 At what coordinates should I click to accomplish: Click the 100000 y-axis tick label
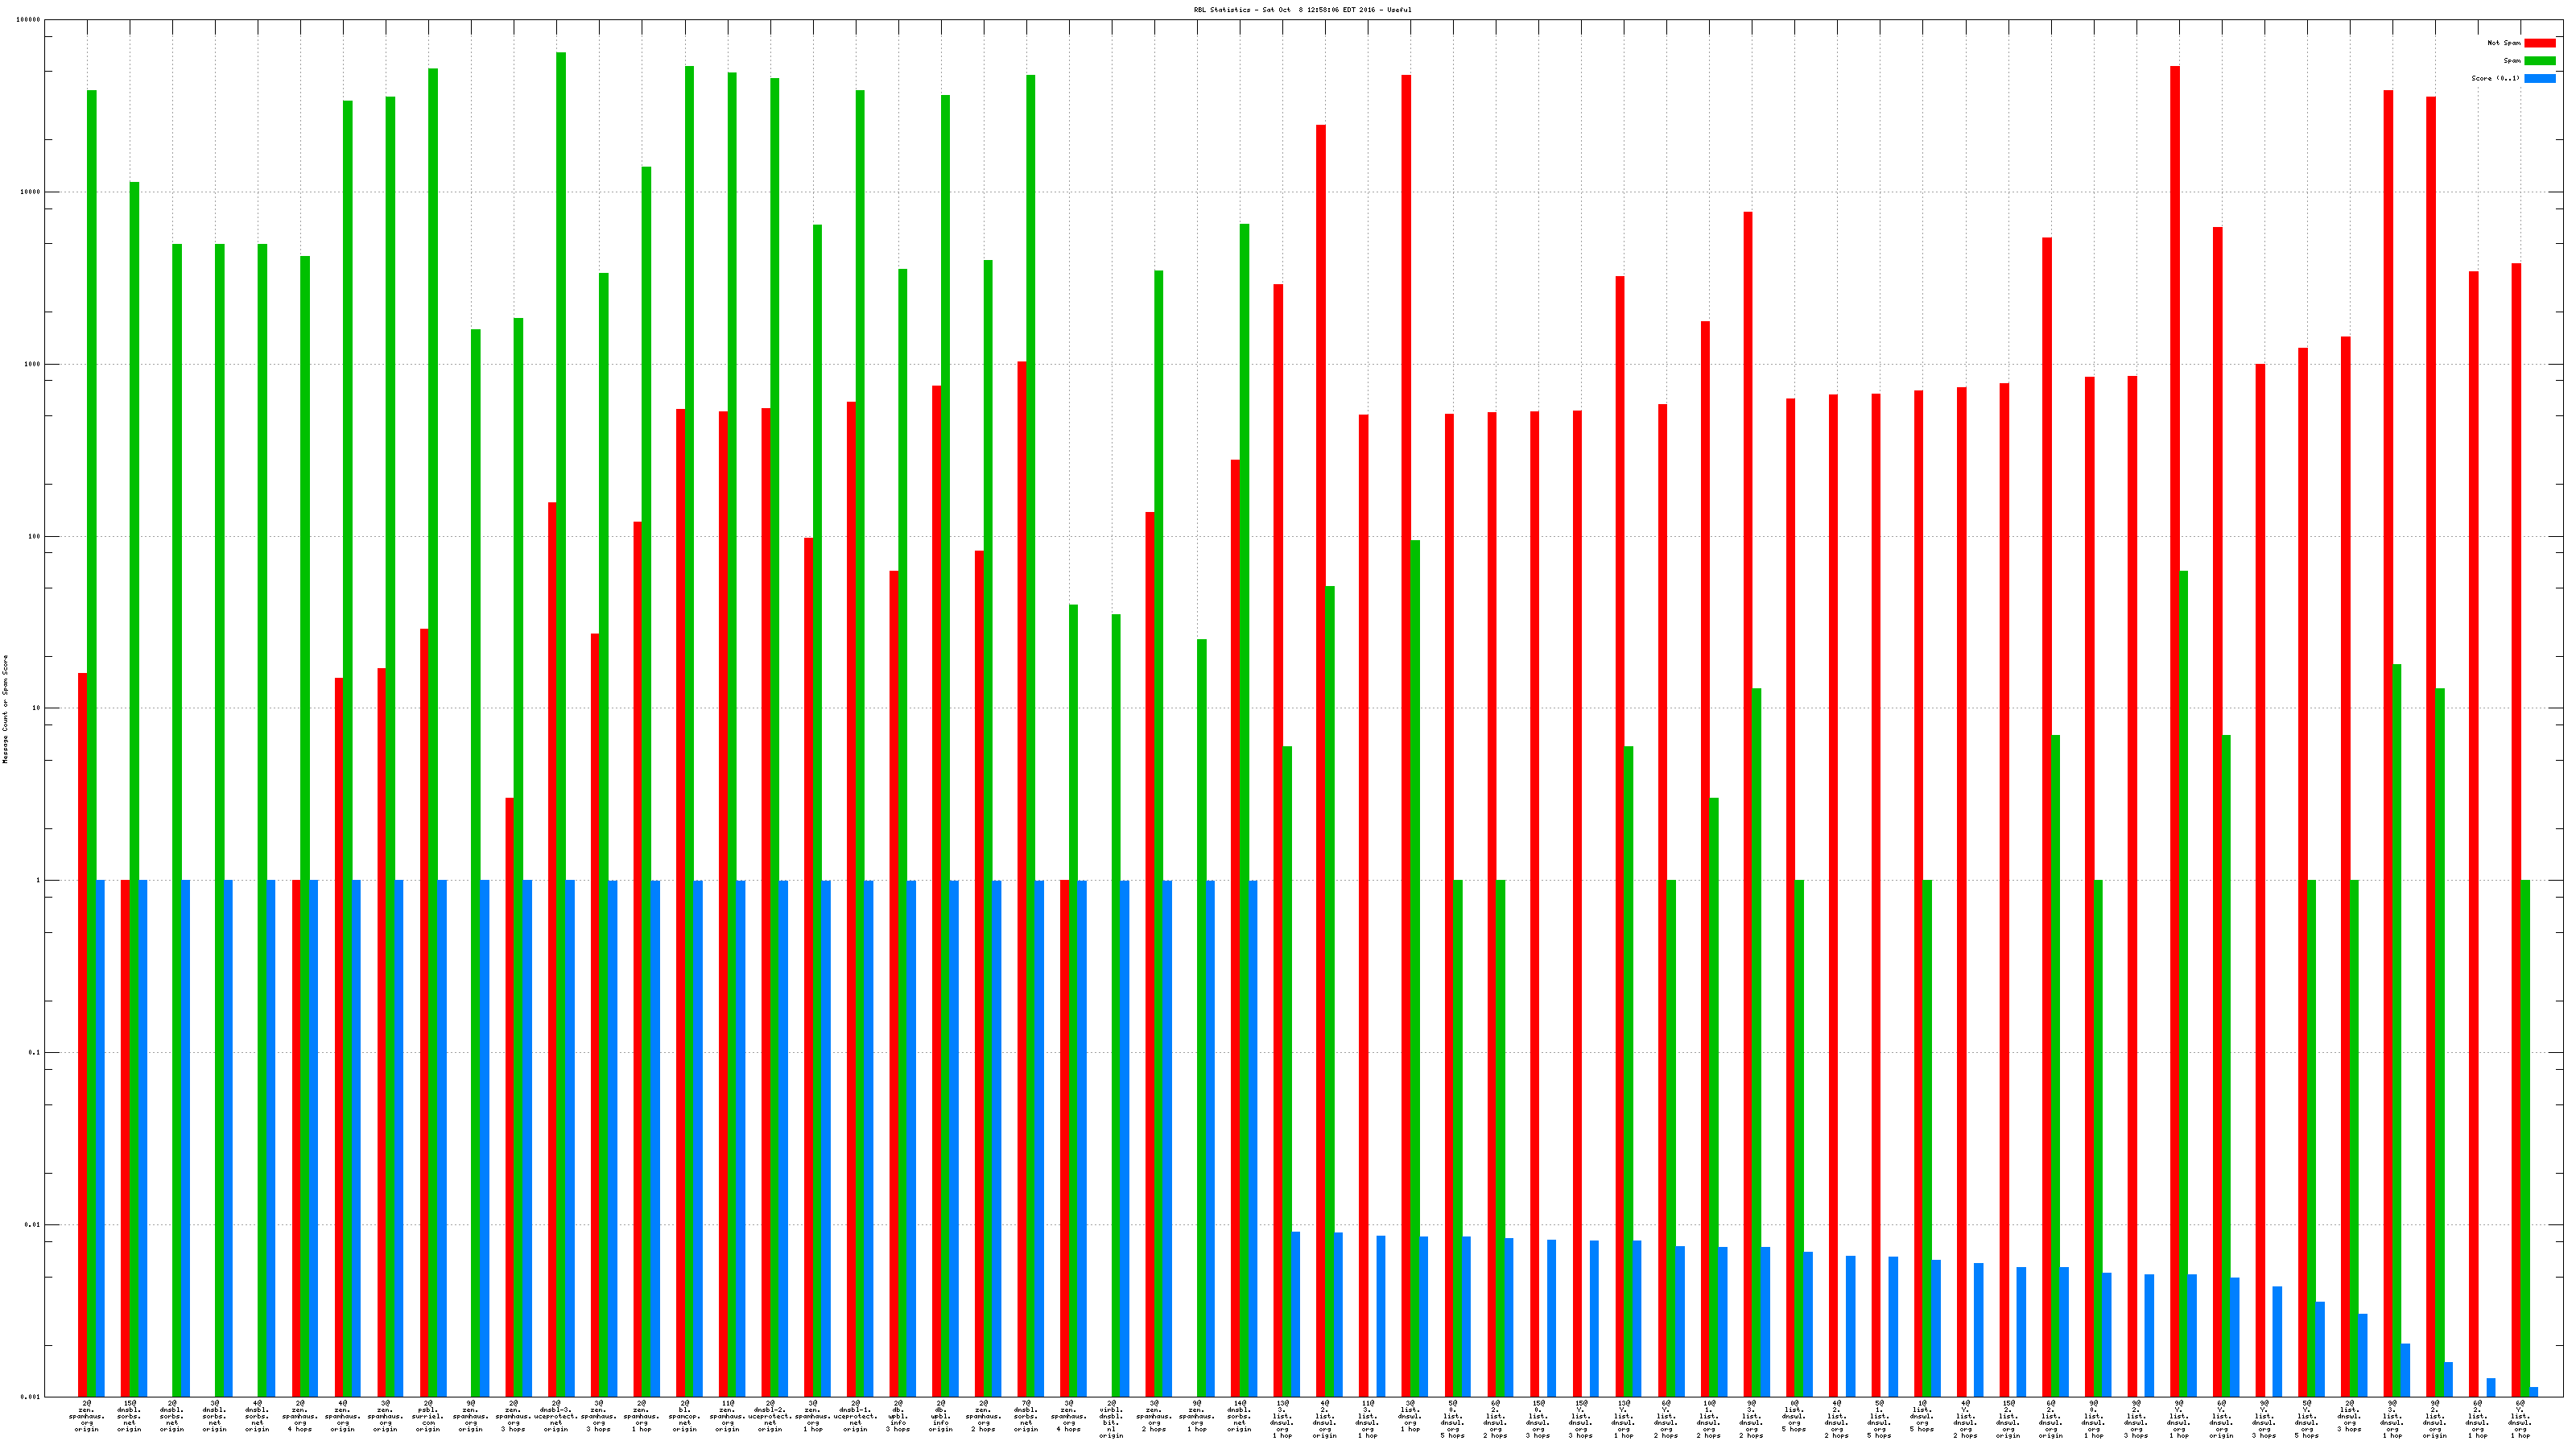click(x=29, y=20)
